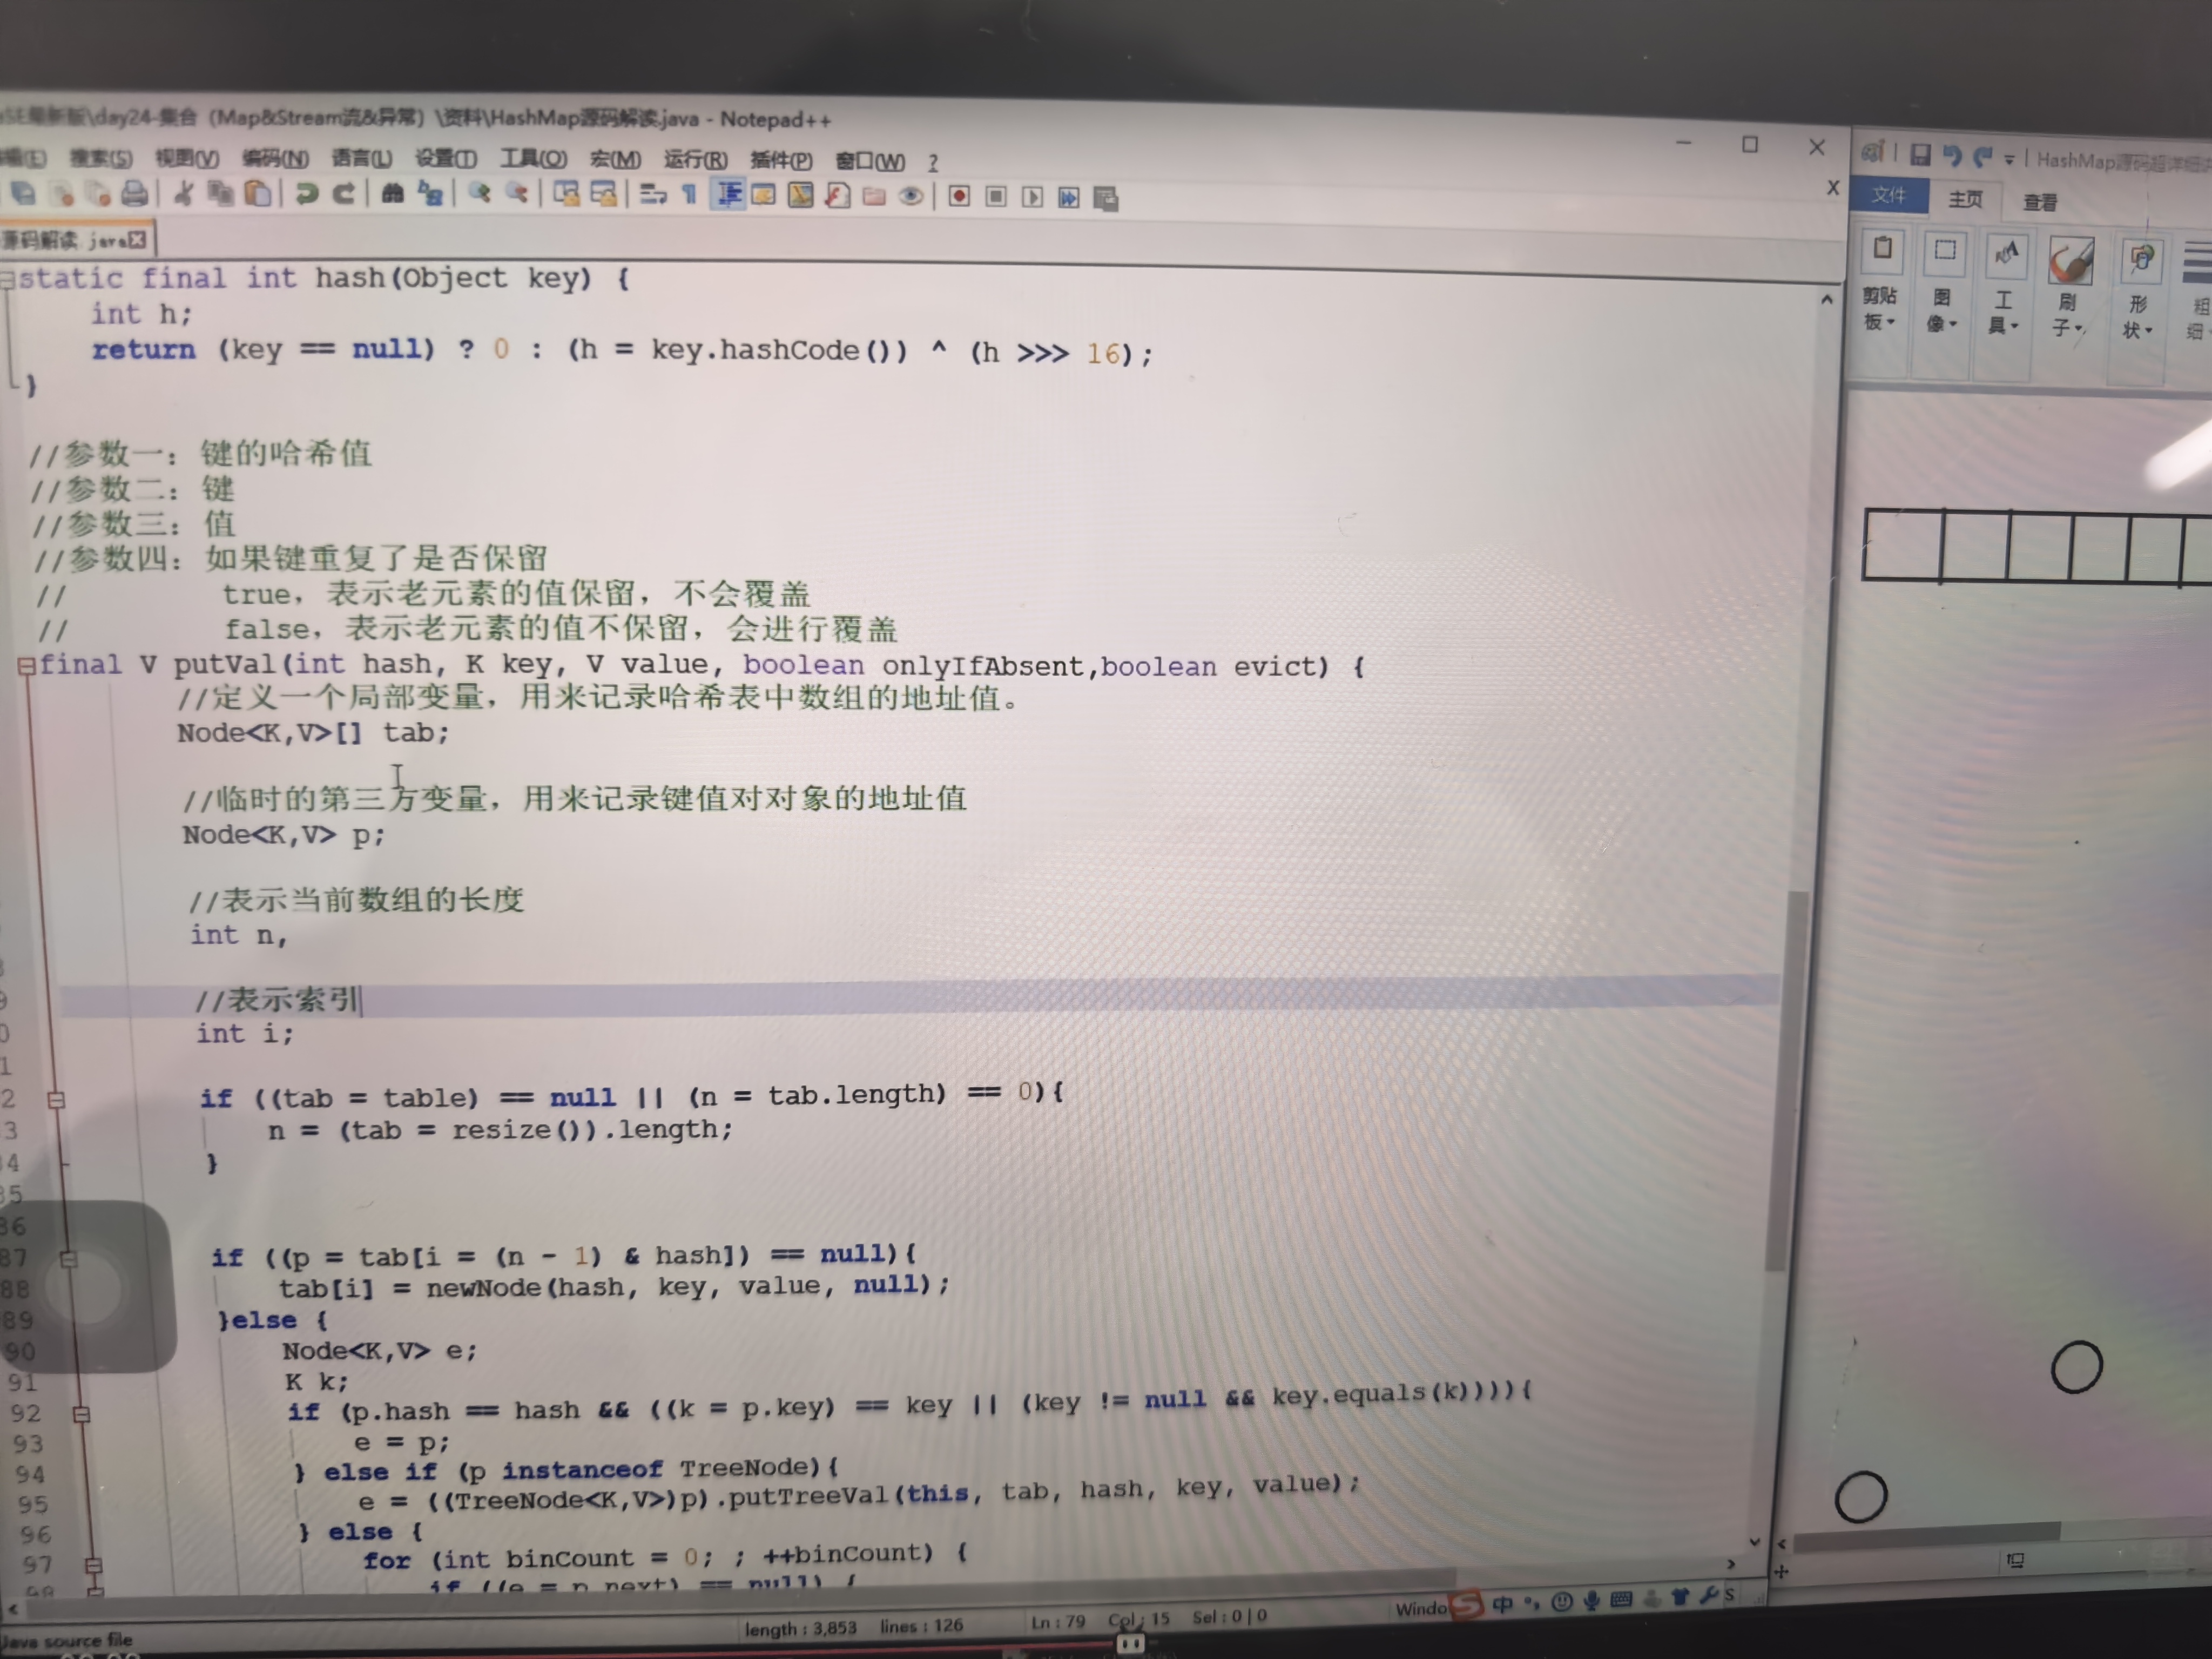The height and width of the screenshot is (1659, 2212).
Task: Start macro recording with red dot icon
Action: (x=959, y=196)
